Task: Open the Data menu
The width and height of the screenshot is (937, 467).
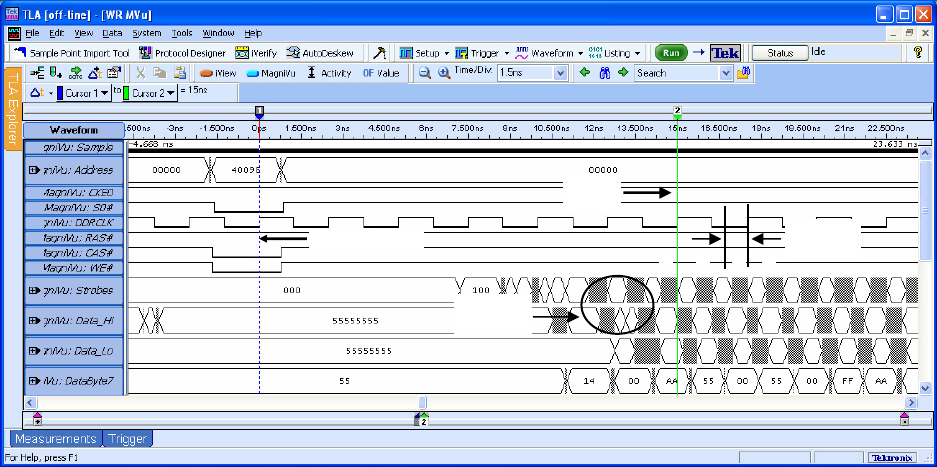Action: pyautogui.click(x=112, y=33)
